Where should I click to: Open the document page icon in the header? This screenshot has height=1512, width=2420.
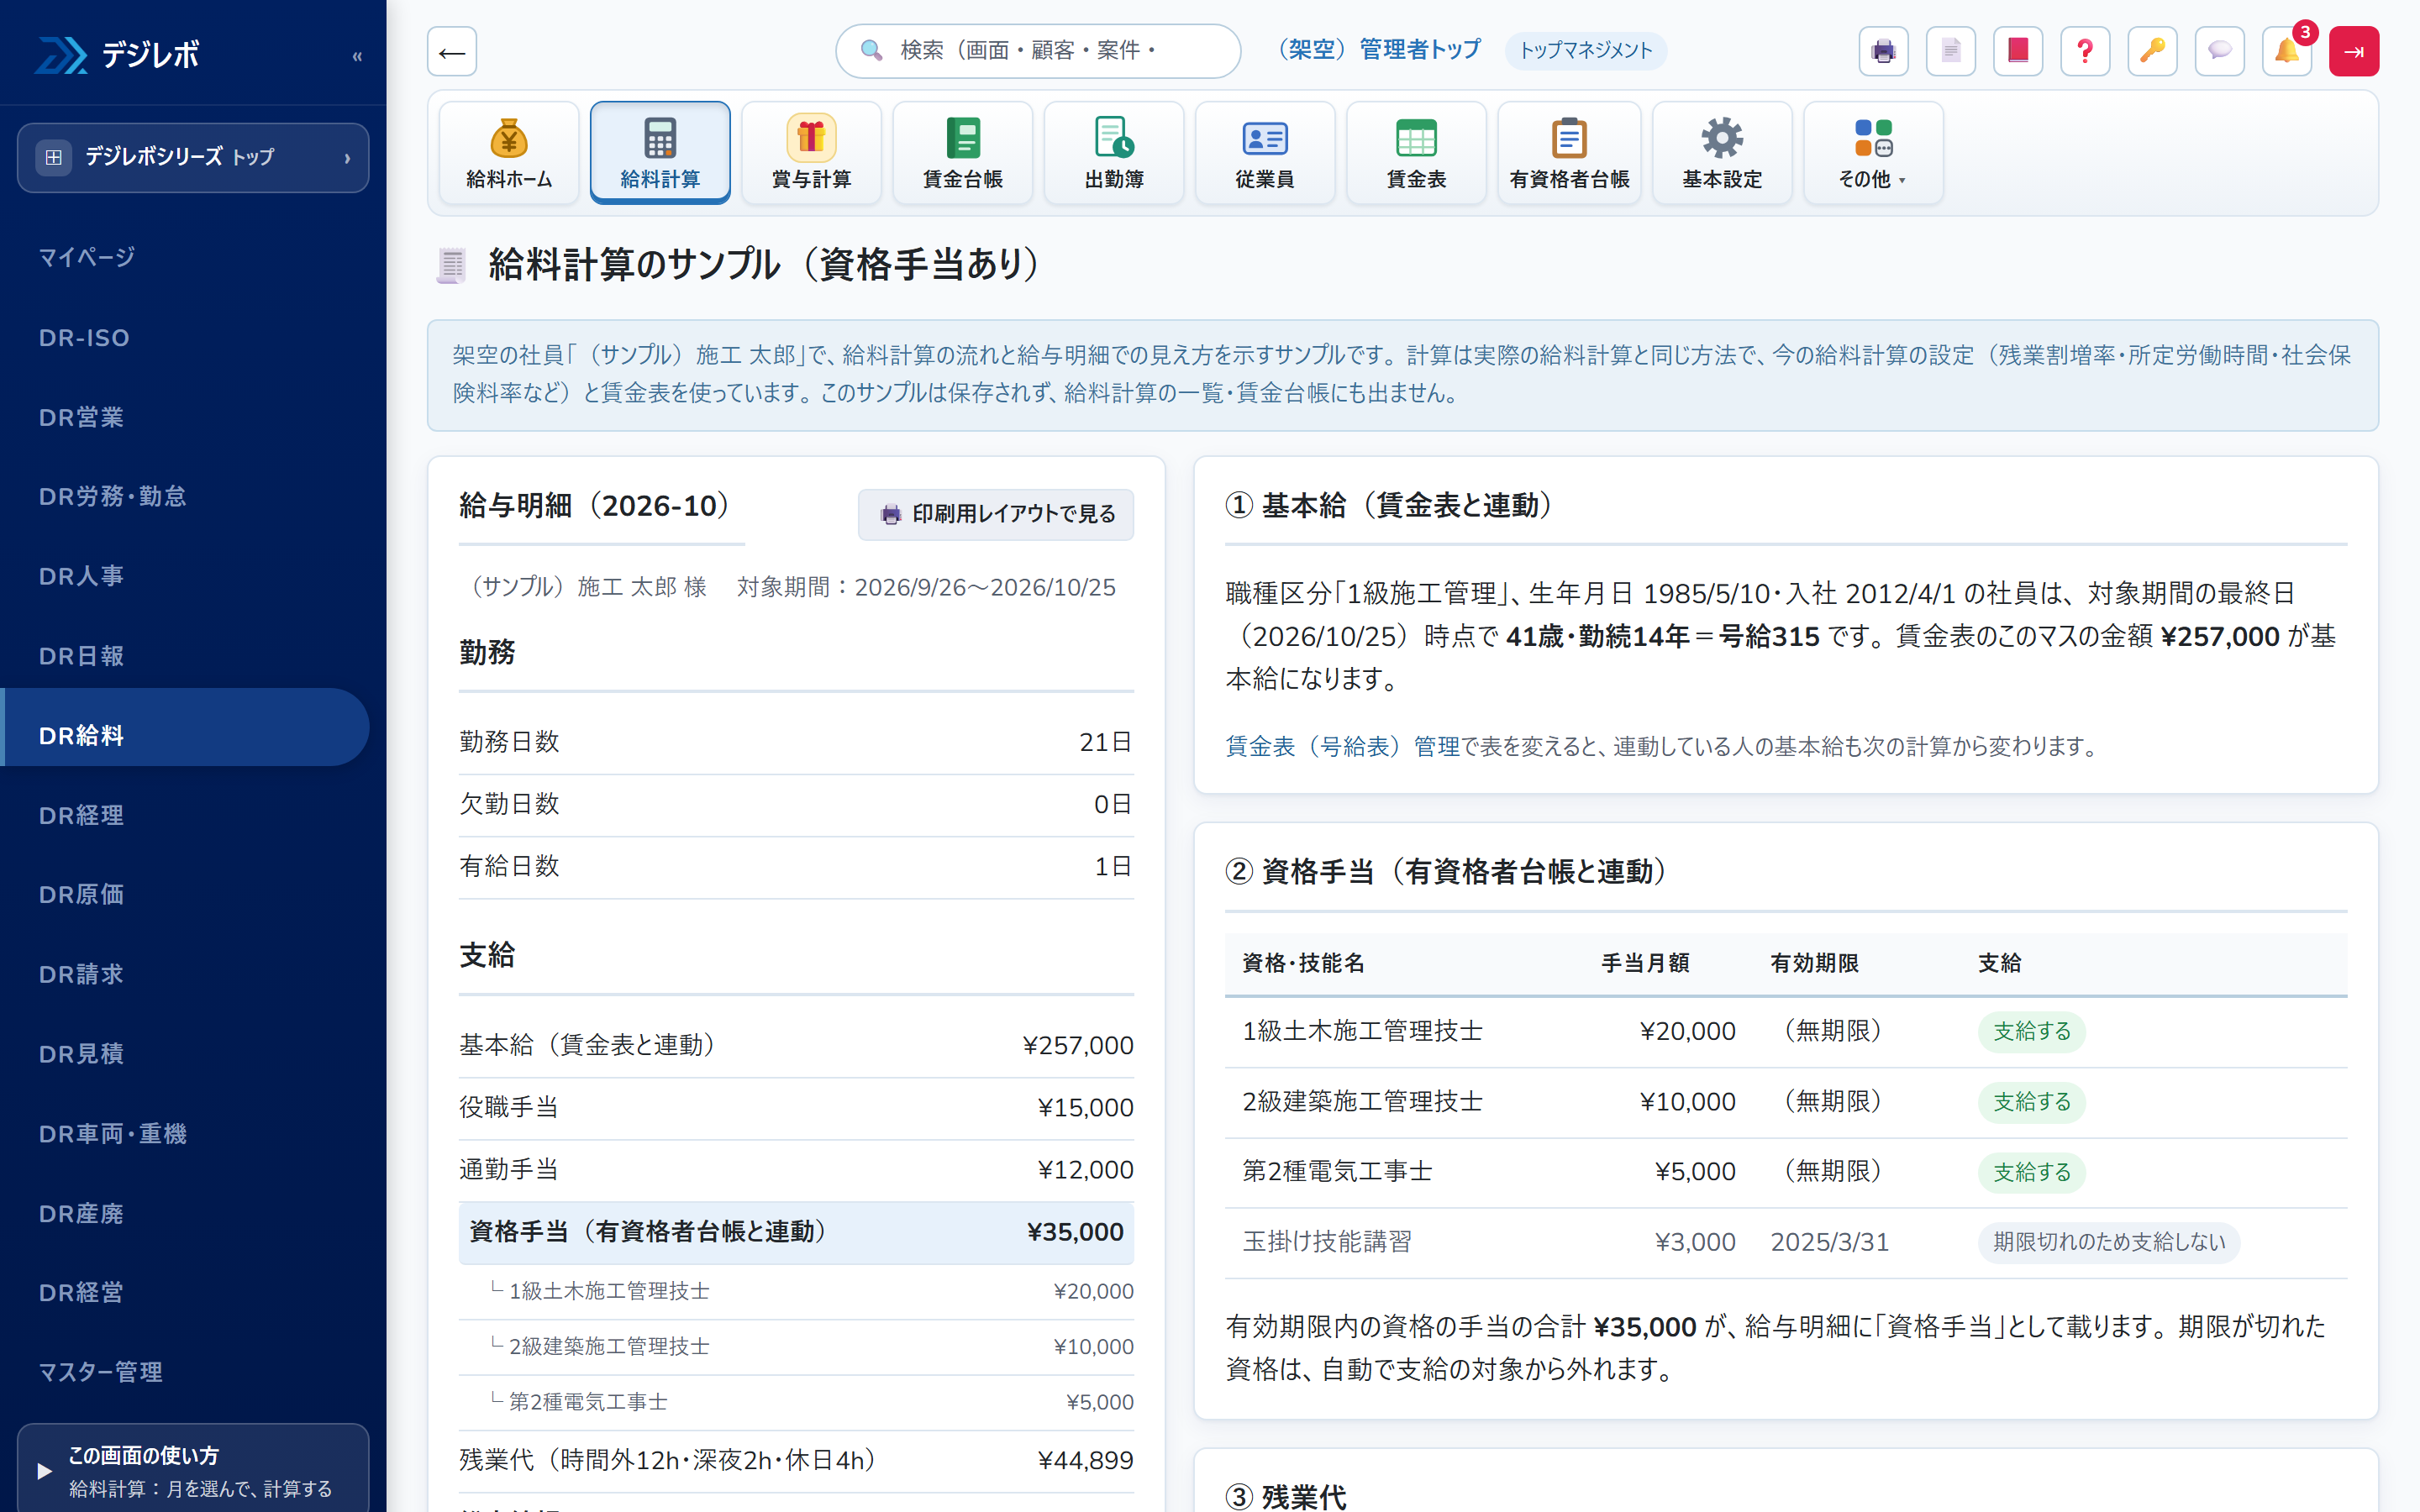click(1950, 51)
